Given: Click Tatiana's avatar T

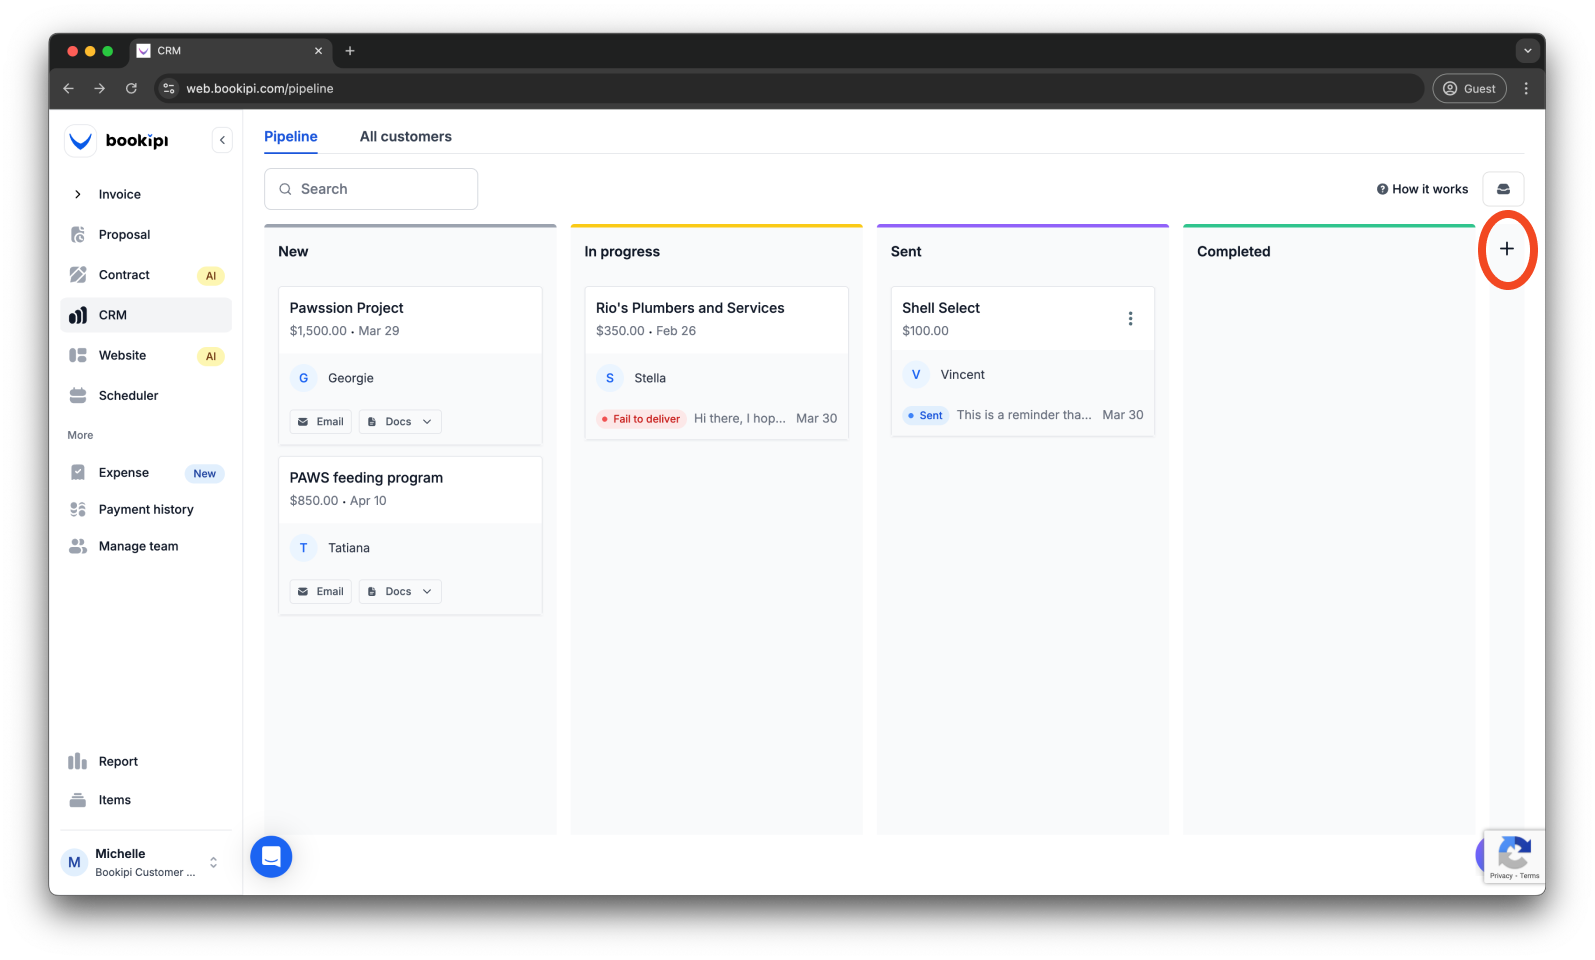Looking at the screenshot, I should [304, 548].
